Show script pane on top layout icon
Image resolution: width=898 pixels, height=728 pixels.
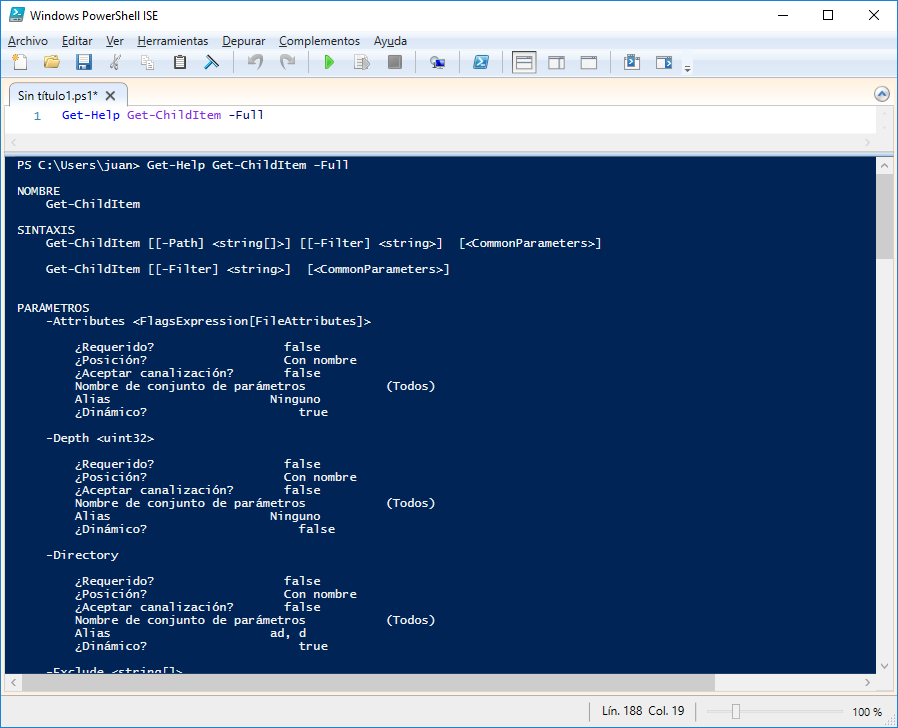point(524,62)
